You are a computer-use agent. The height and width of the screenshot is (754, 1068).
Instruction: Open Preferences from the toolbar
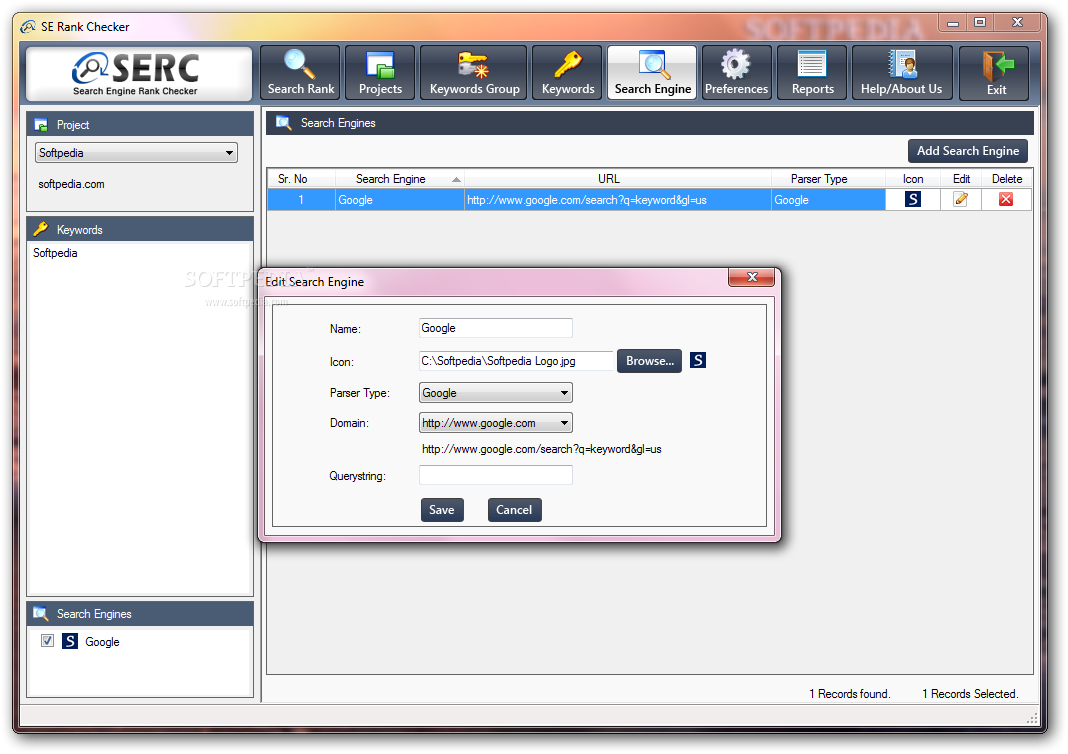(736, 73)
